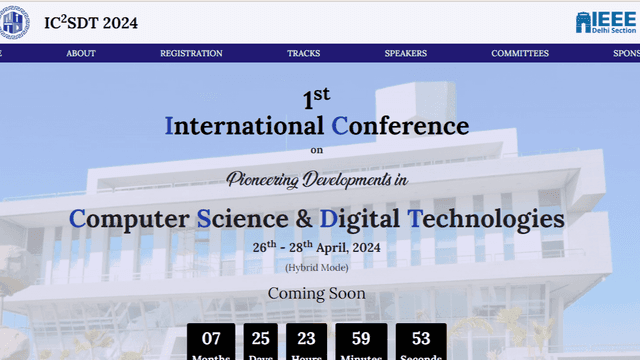Screen dimensions: 640x360
Task: Click the 59 Minutes countdown box
Action: pos(361,342)
